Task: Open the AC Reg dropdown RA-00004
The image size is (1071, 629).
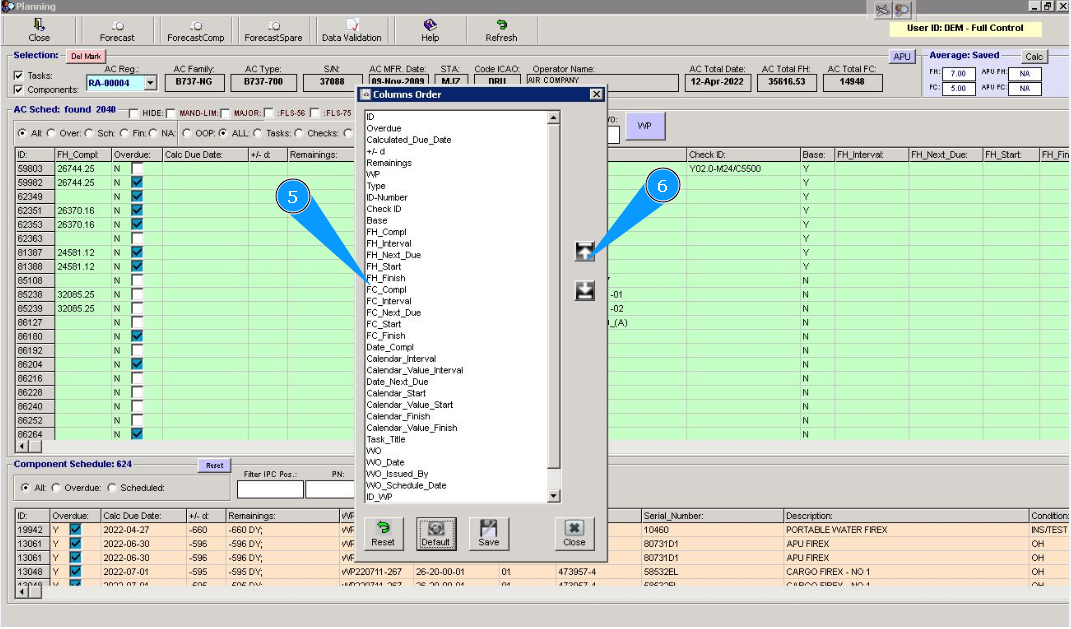Action: click(x=151, y=83)
